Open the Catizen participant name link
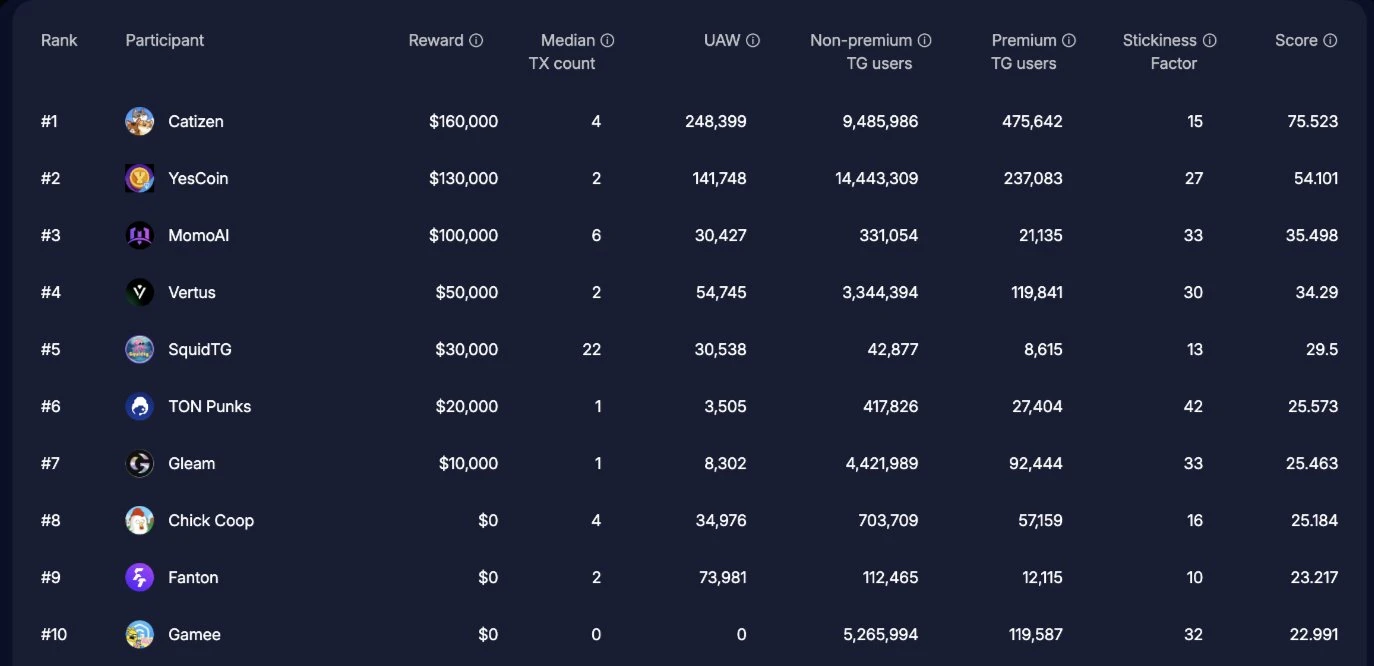This screenshot has width=1374, height=666. tap(196, 121)
